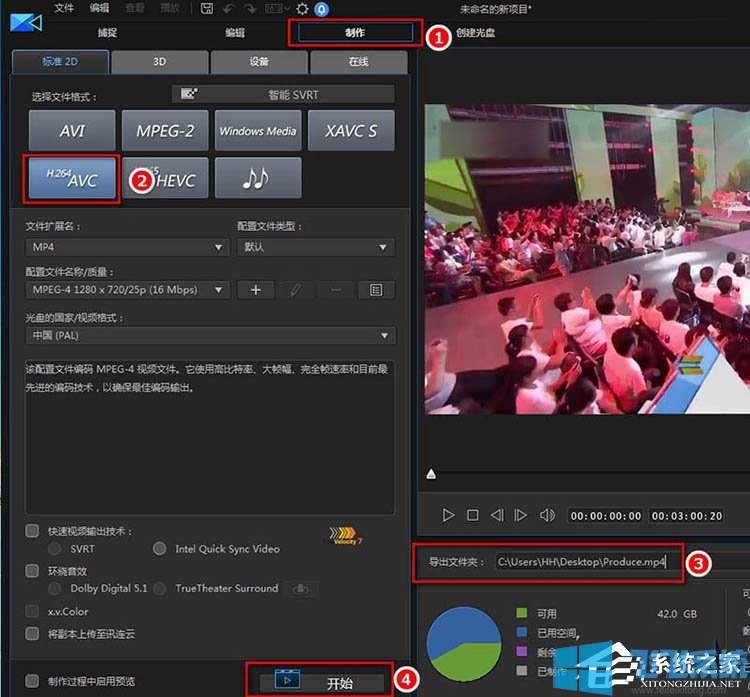
Task: Open the China (PAL) country format dropdown
Action: pos(210,336)
